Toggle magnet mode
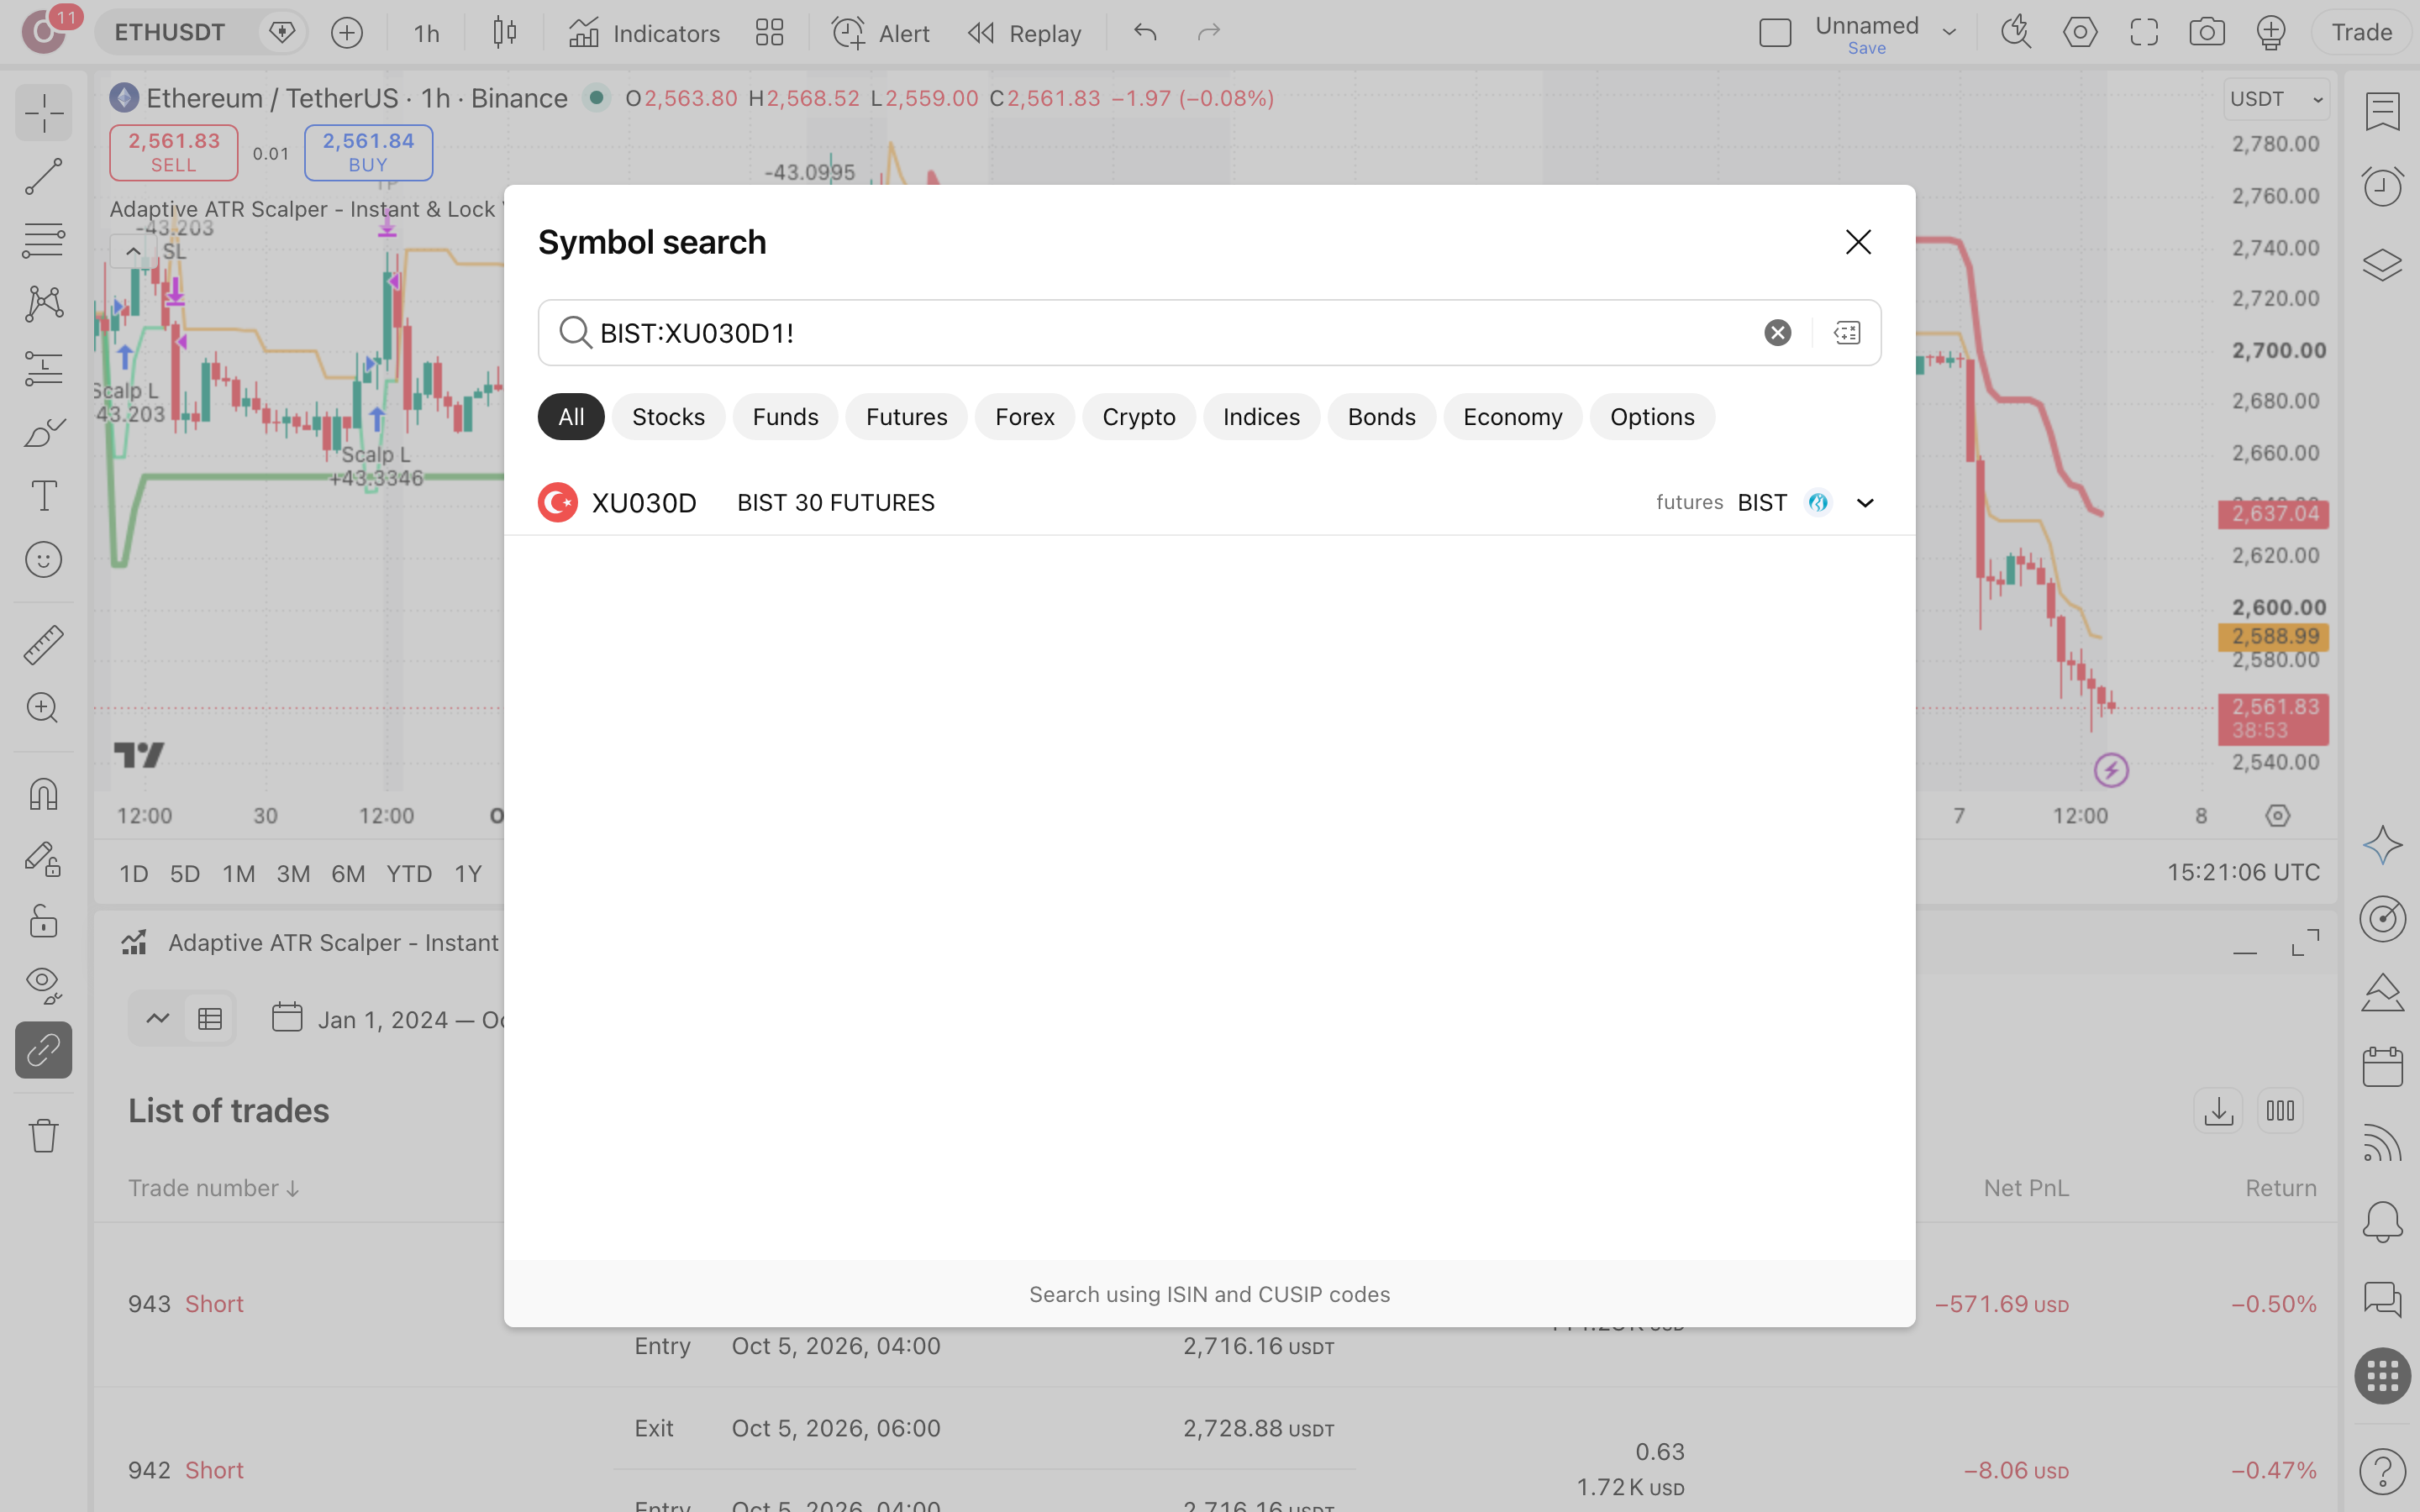The image size is (2420, 1512). pos(43,794)
